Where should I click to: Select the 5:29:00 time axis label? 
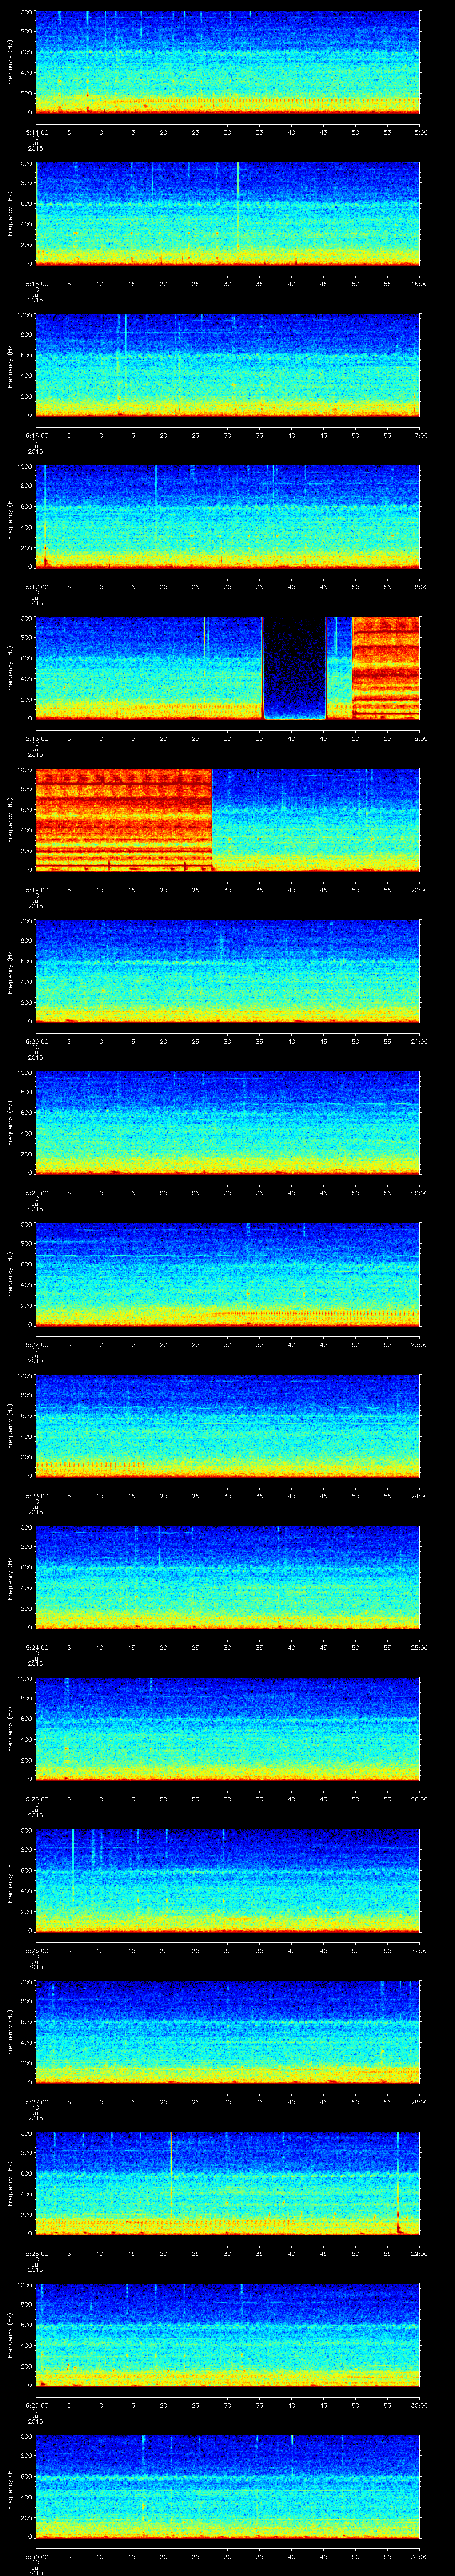(36, 2405)
